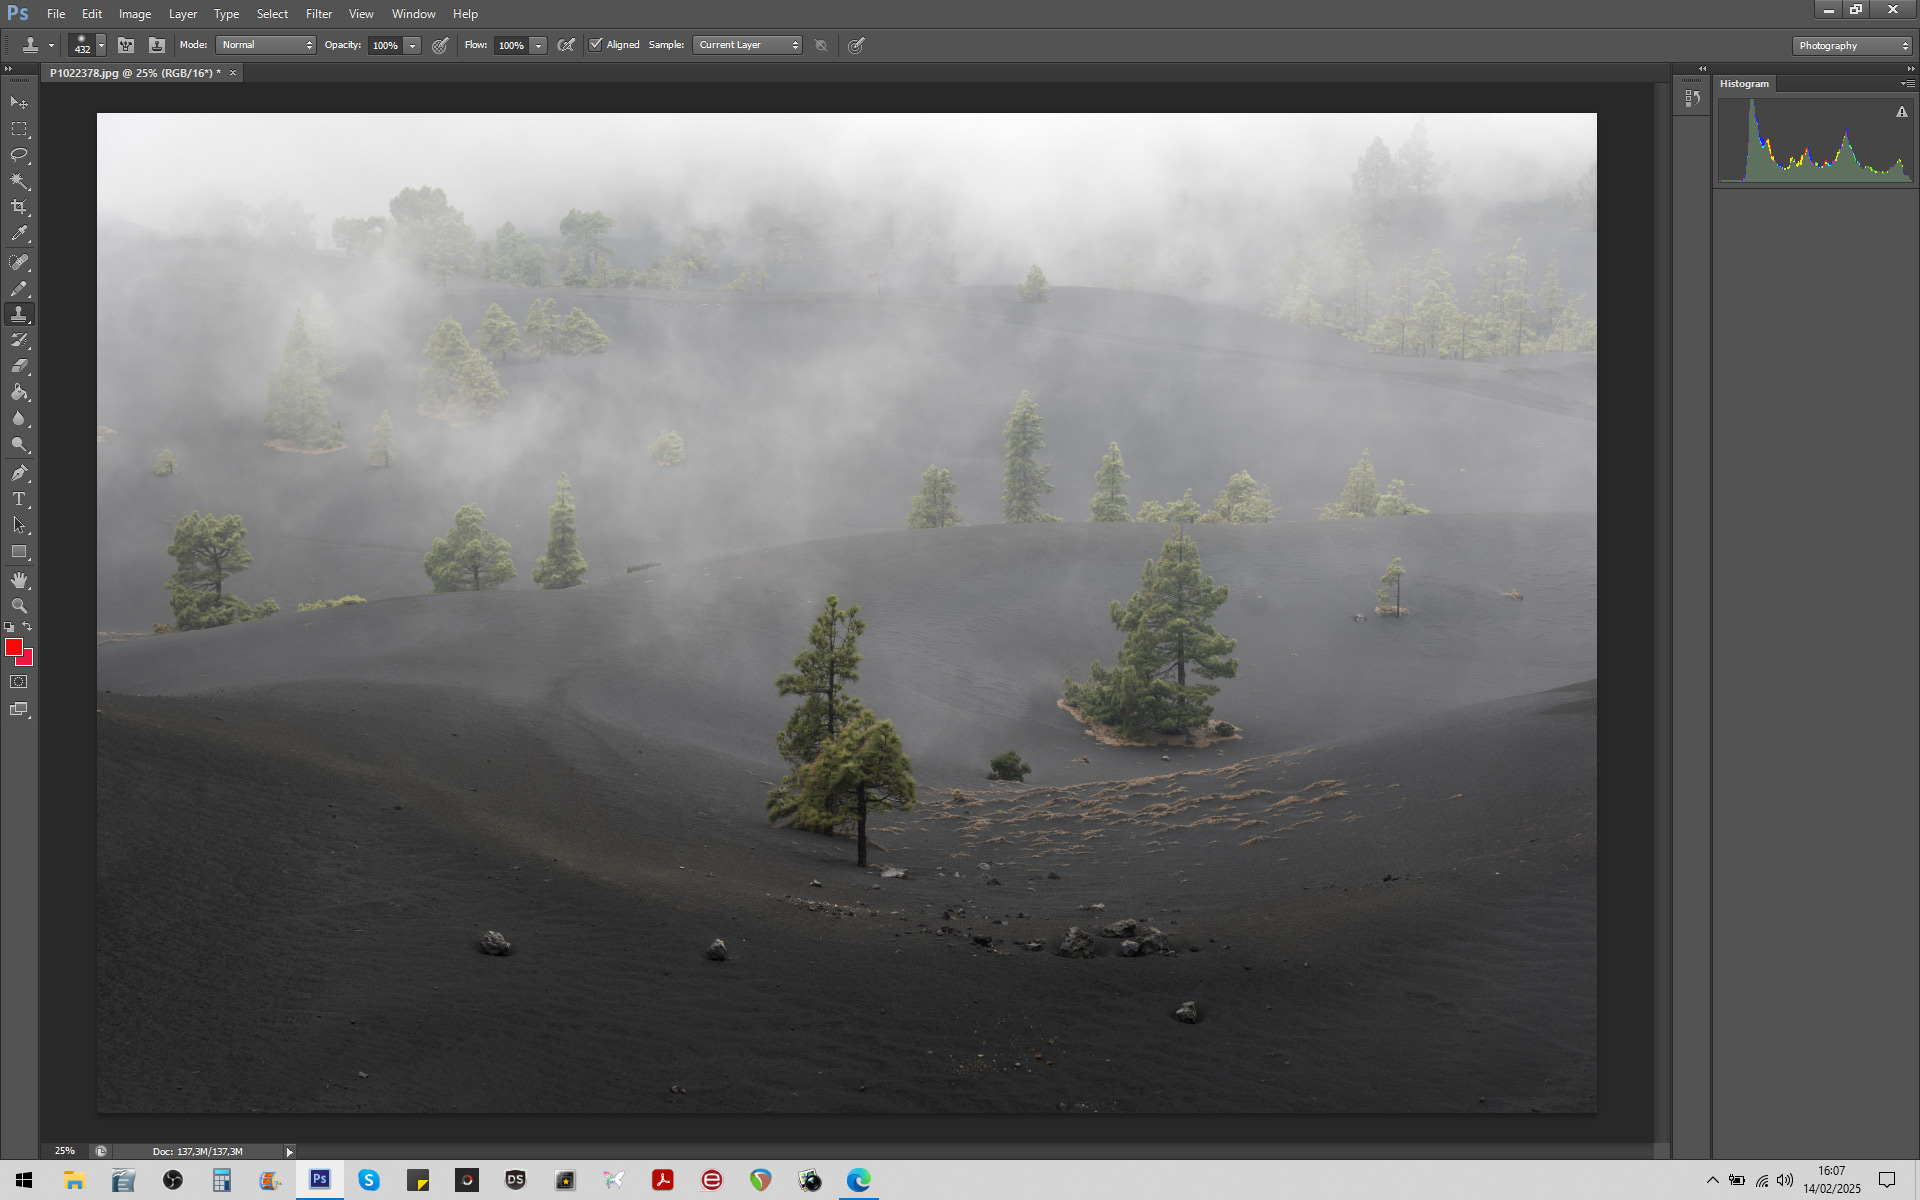The width and height of the screenshot is (1920, 1200).
Task: Select the Eyedropper tool
Action: point(19,234)
